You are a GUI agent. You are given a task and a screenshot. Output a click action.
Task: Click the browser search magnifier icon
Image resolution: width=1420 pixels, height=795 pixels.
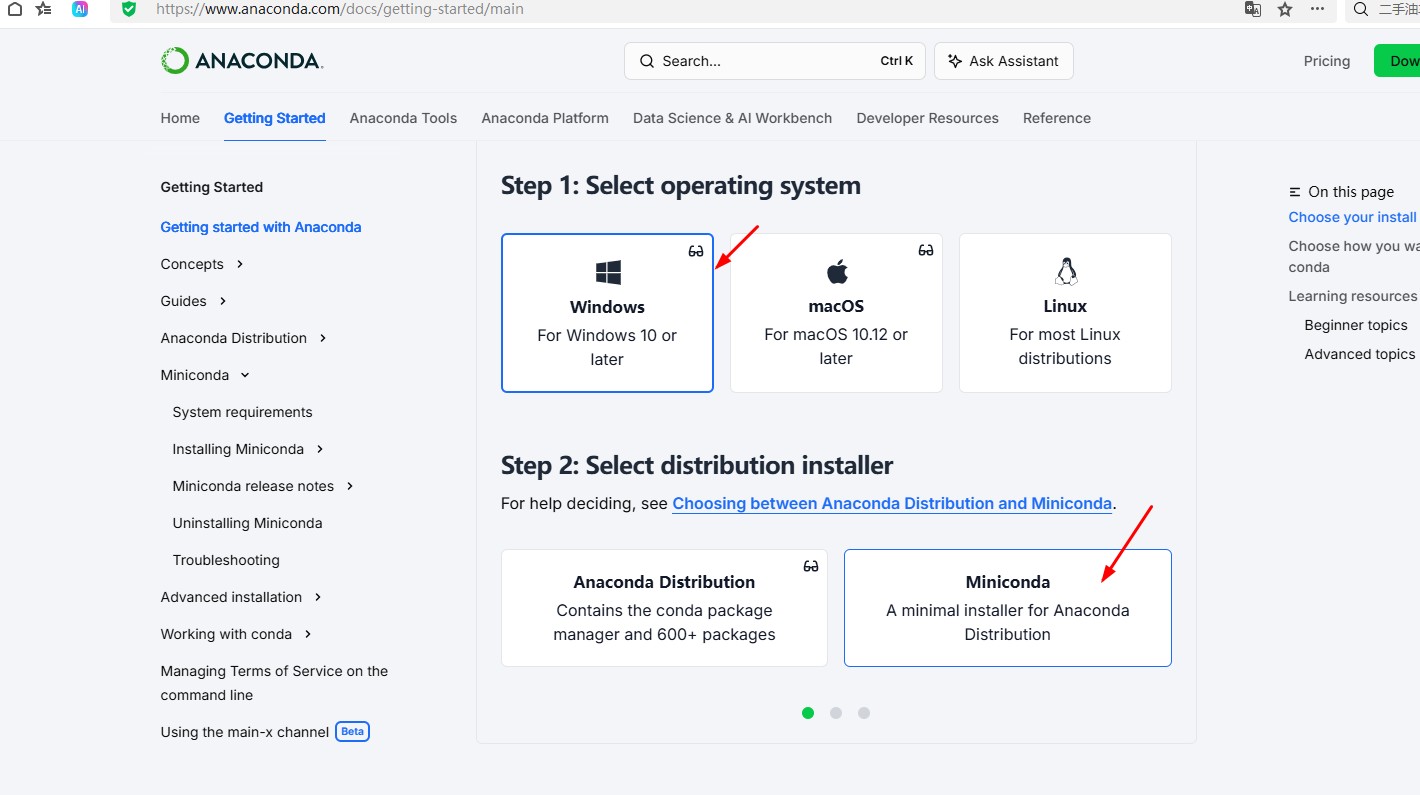pyautogui.click(x=1360, y=9)
